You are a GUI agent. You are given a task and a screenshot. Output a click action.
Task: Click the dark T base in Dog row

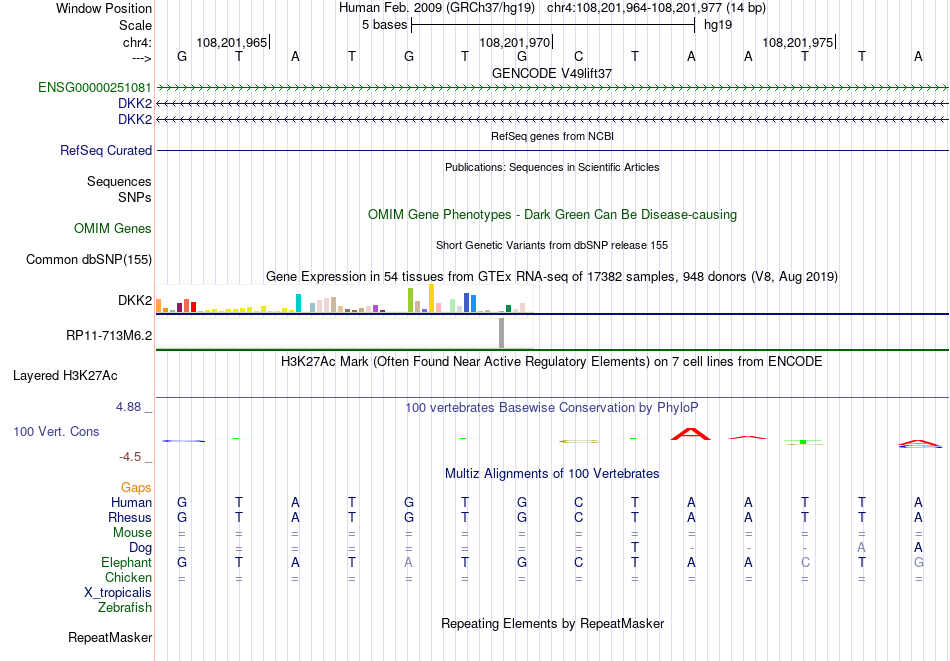tap(634, 548)
